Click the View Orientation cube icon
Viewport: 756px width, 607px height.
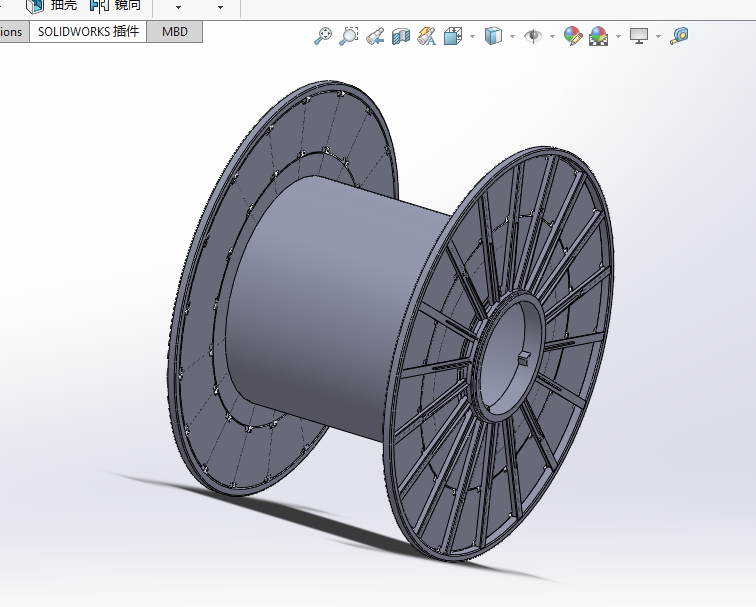click(x=452, y=37)
